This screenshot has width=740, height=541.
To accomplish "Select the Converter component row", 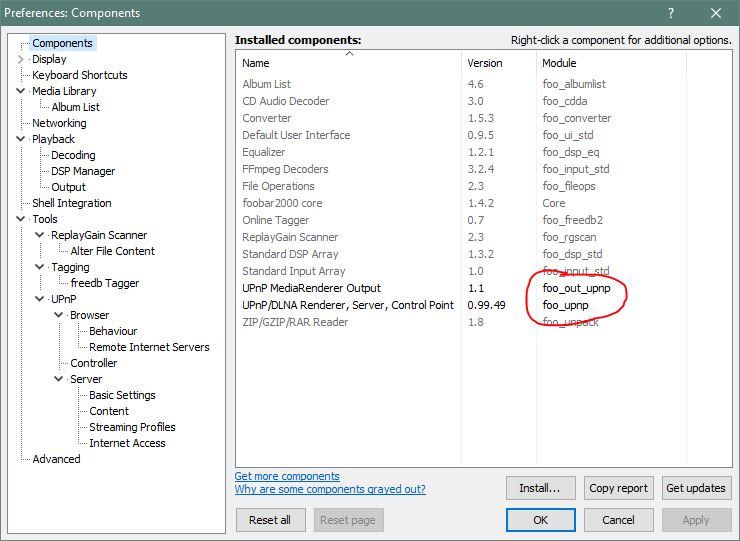I will [484, 118].
